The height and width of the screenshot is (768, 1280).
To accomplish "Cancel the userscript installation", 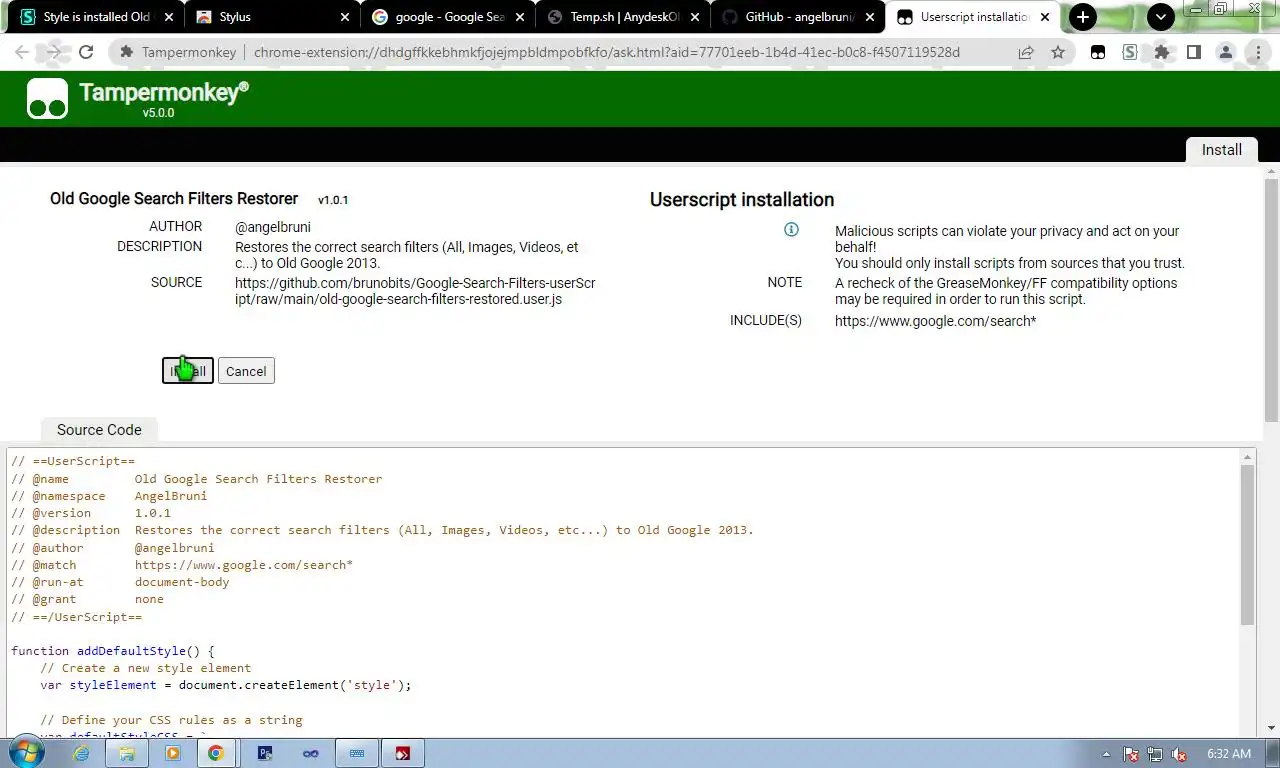I will tap(246, 371).
